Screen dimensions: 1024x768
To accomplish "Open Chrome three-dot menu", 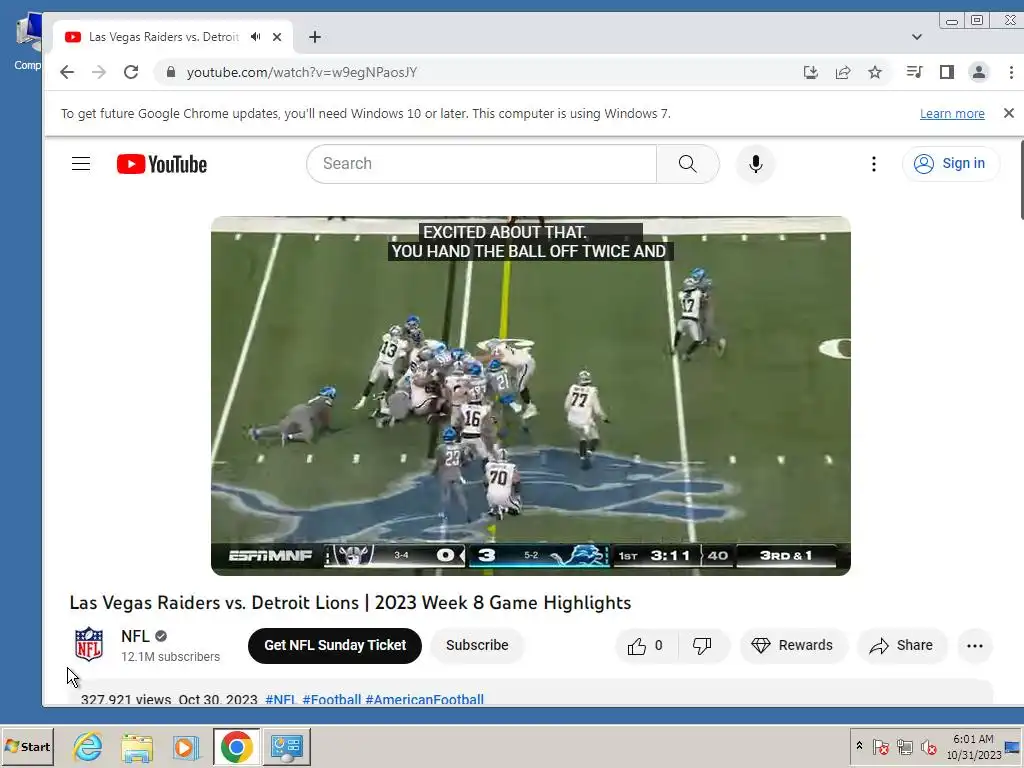I will tap(1011, 72).
